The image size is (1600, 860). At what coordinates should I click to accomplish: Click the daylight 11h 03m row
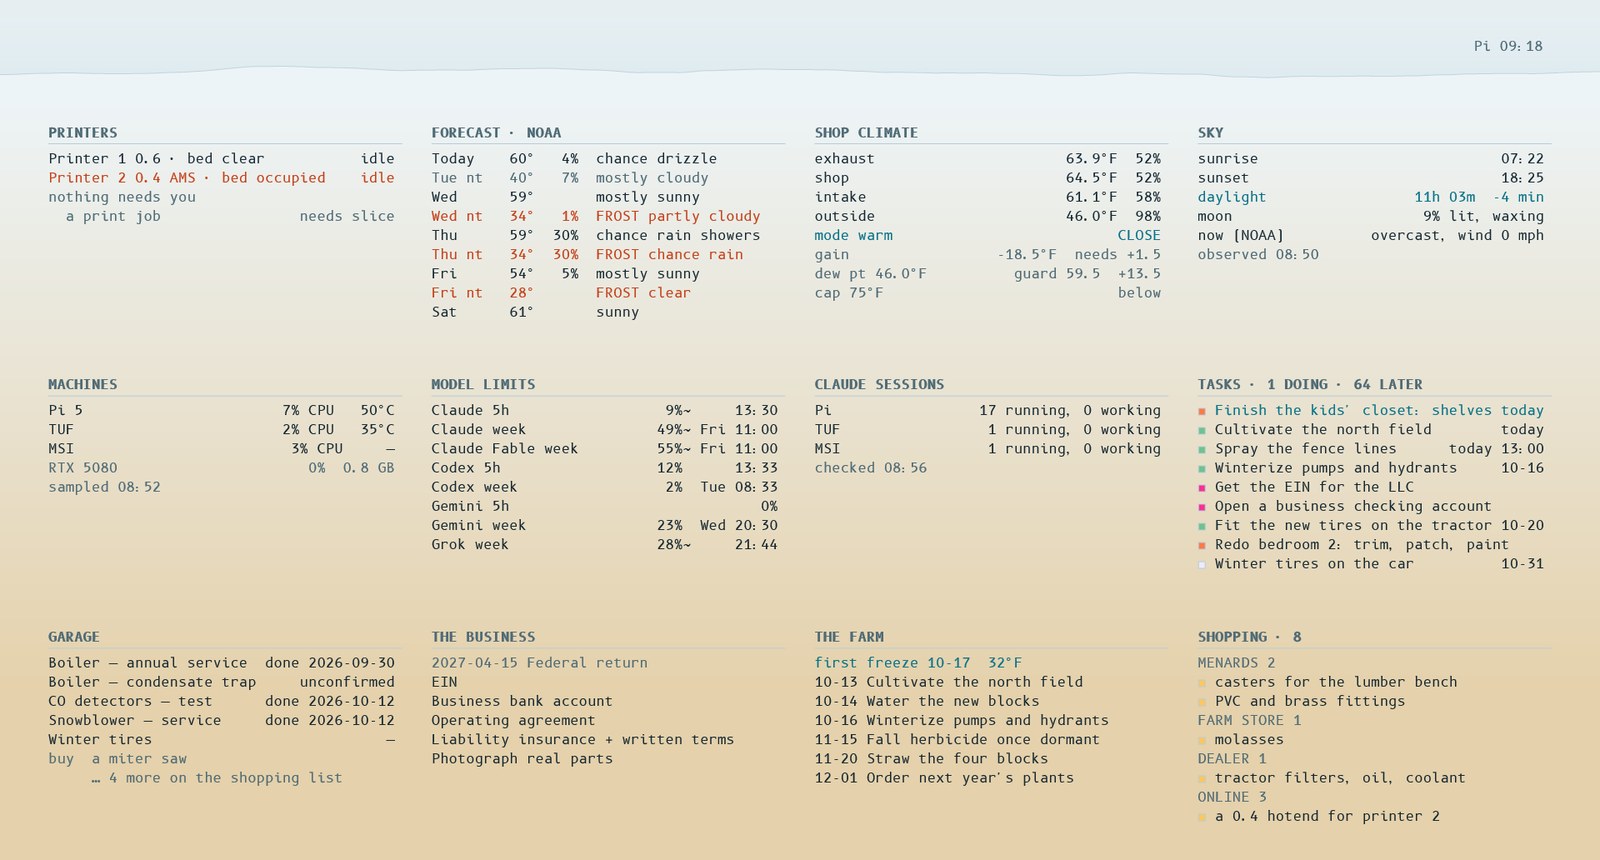[x=1371, y=198]
